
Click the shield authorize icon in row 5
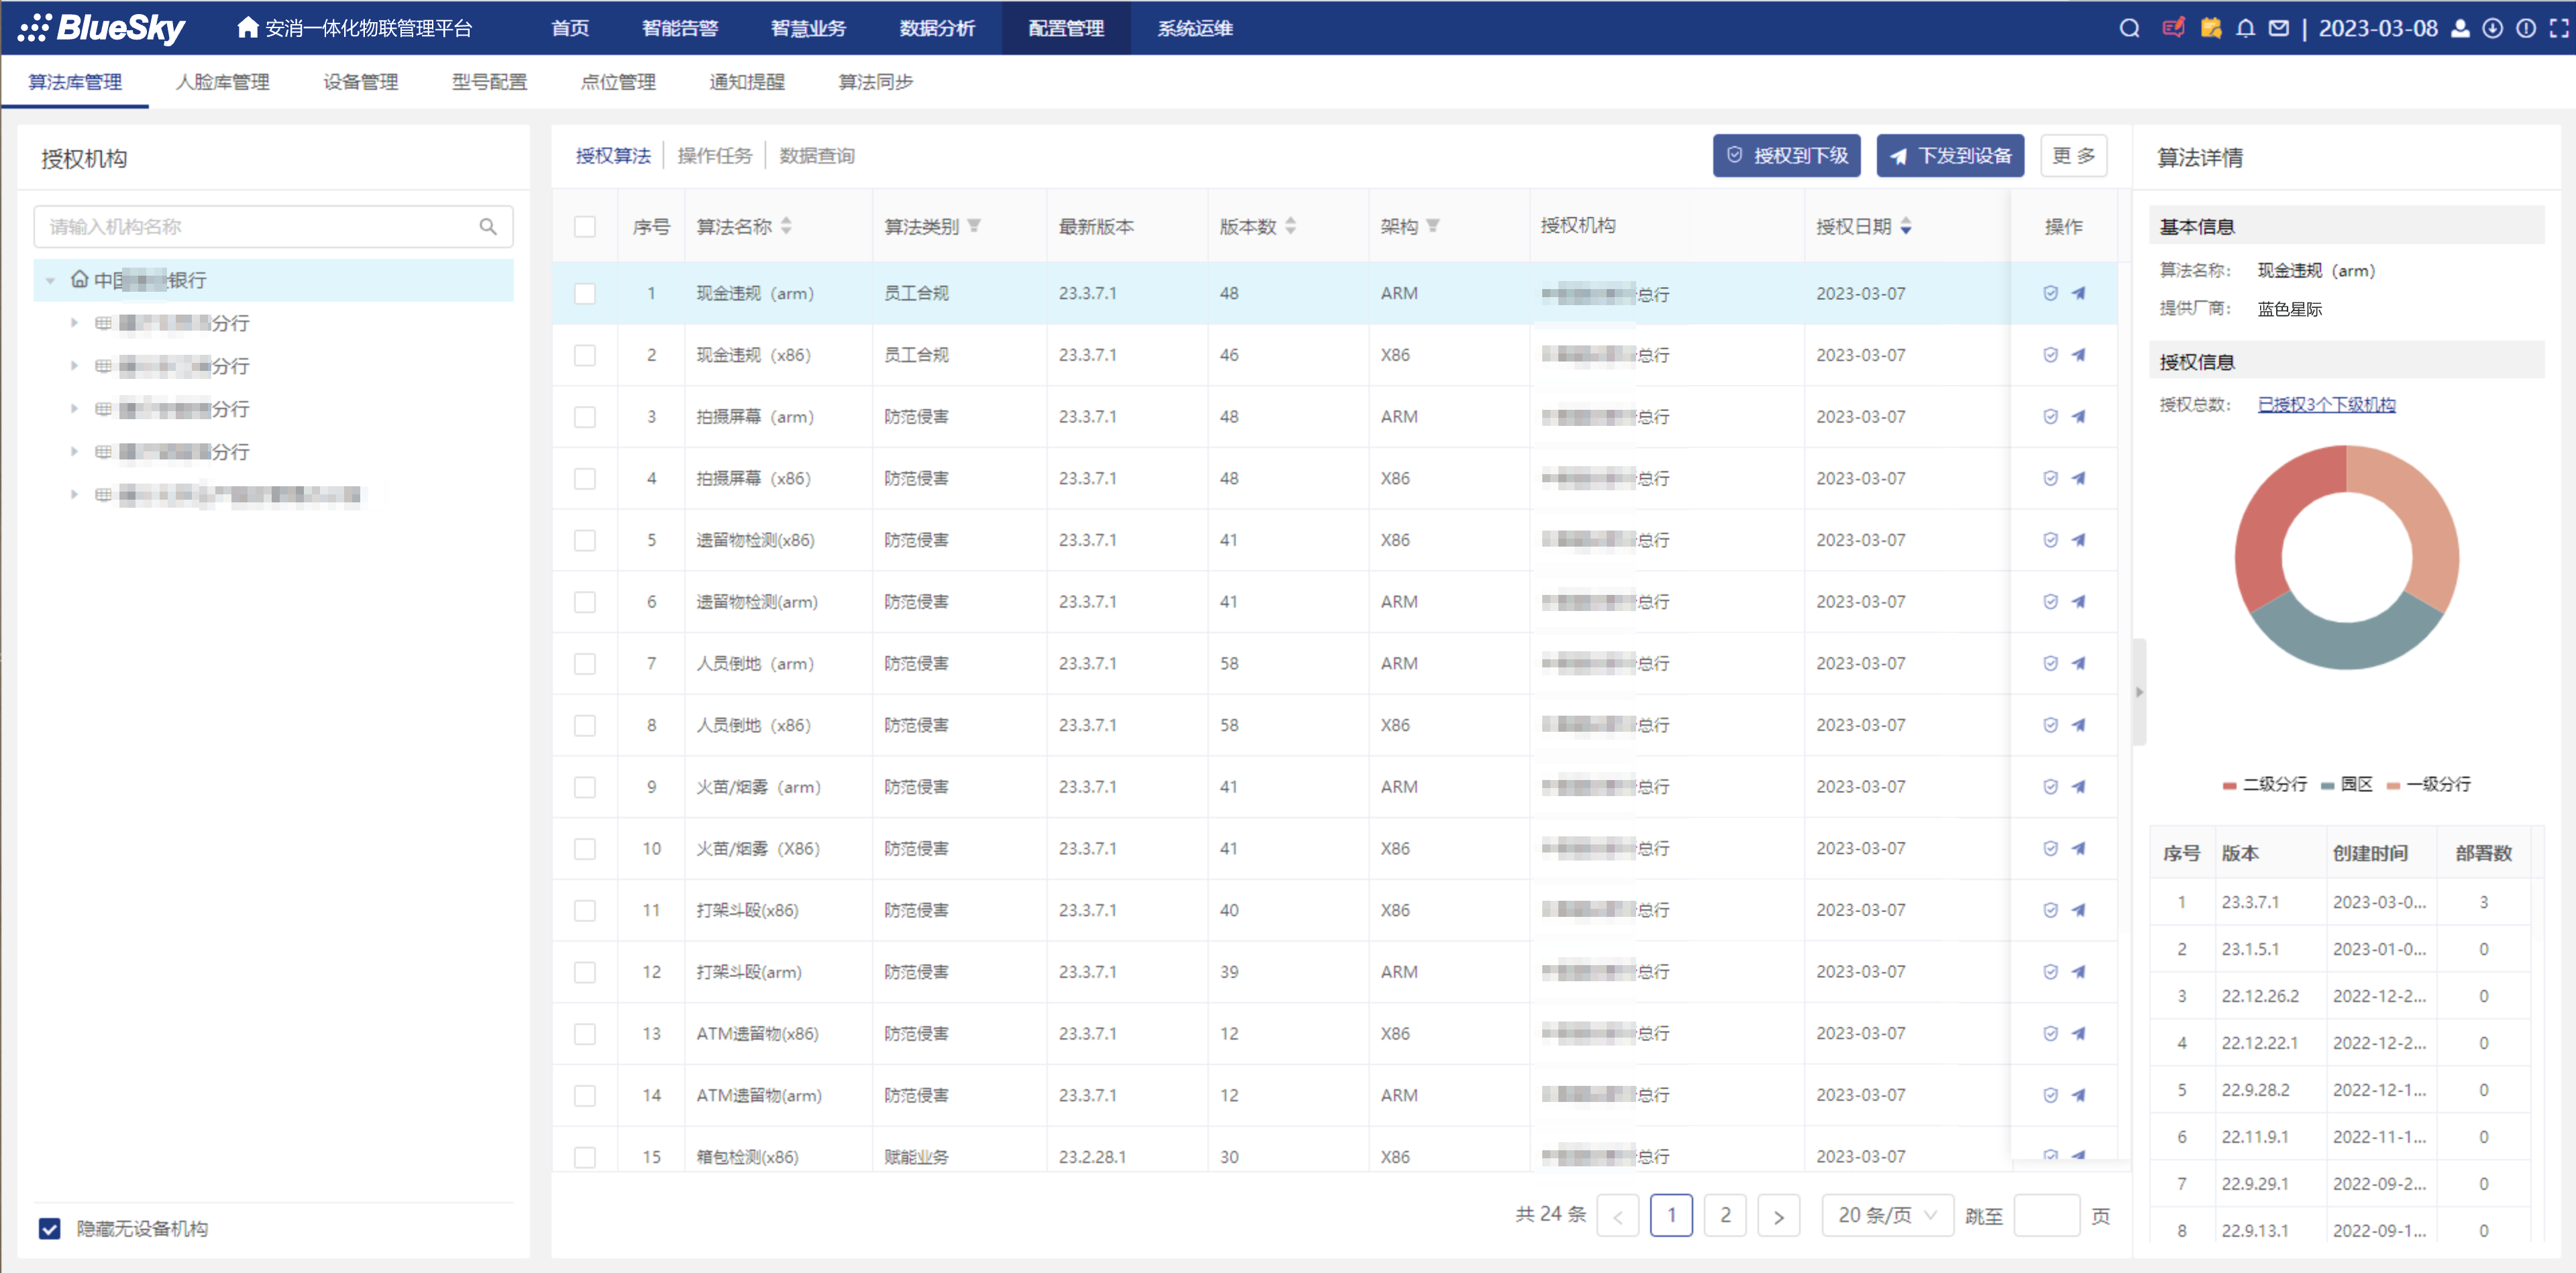pyautogui.click(x=2050, y=540)
